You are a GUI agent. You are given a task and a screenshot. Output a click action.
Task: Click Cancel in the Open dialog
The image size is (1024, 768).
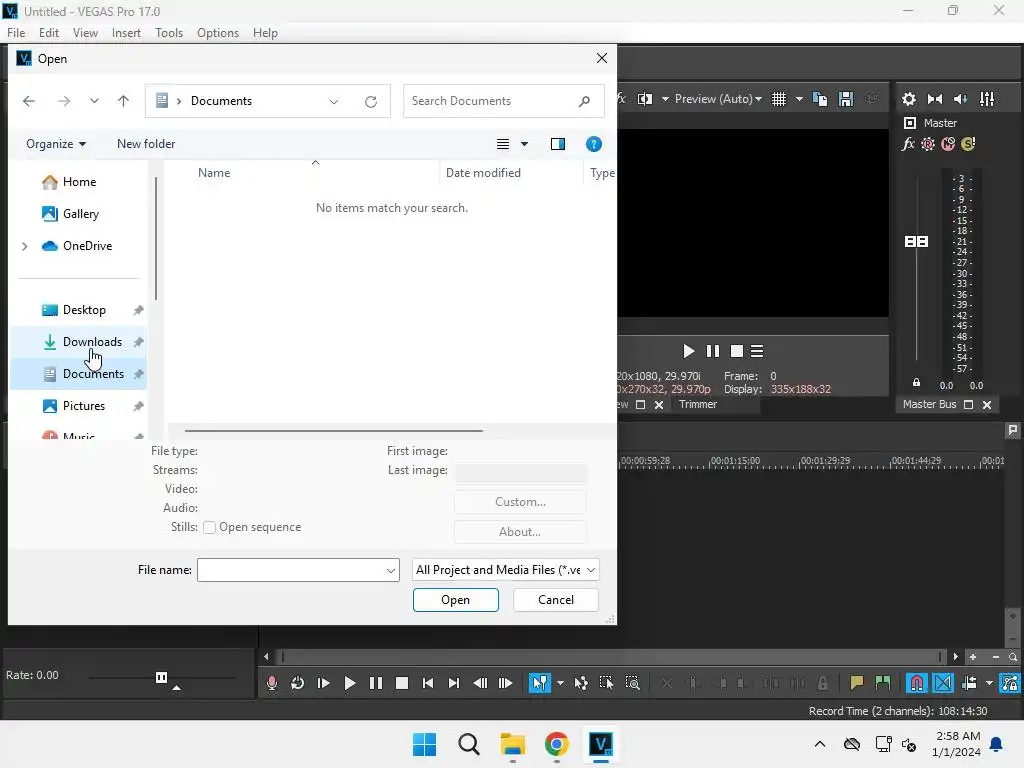556,600
